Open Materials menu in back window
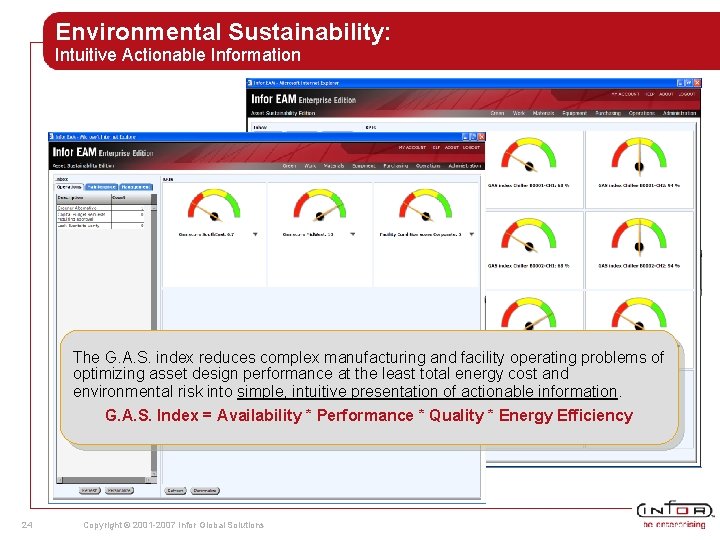The width and height of the screenshot is (720, 540). 543,112
